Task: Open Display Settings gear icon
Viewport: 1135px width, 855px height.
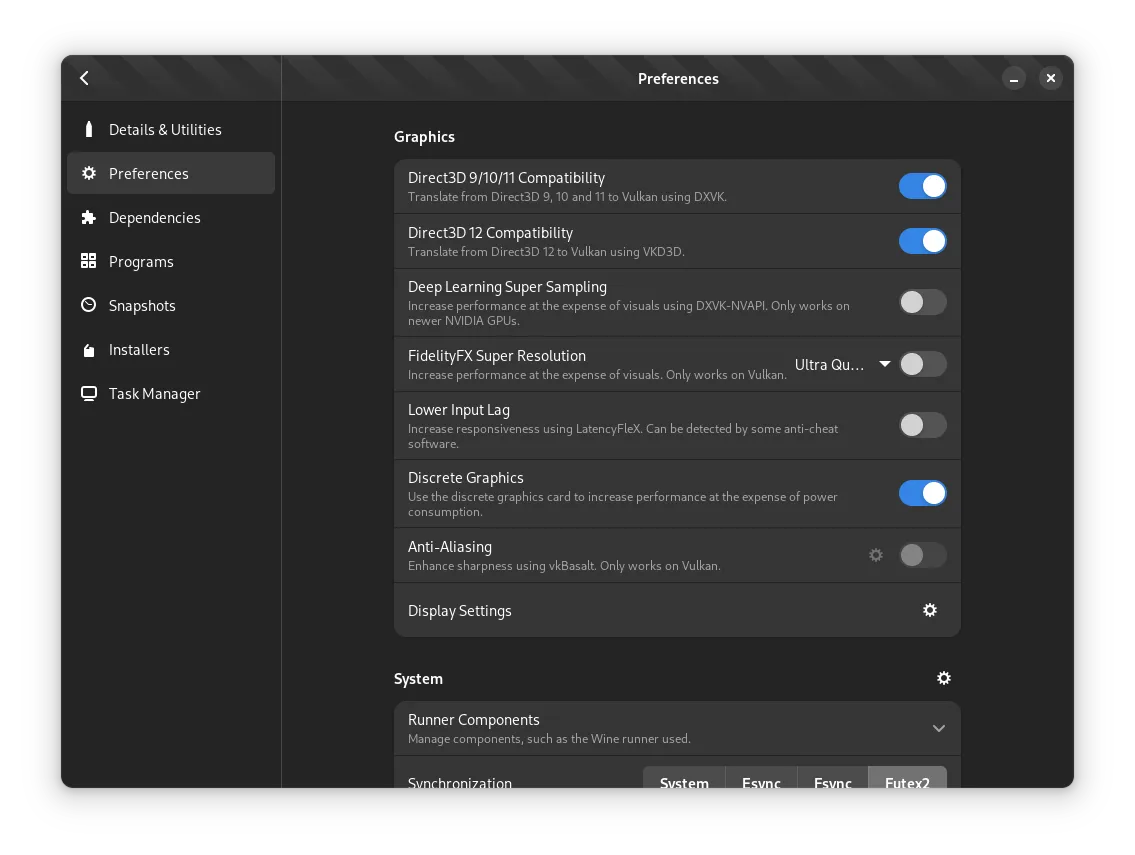Action: coord(930,610)
